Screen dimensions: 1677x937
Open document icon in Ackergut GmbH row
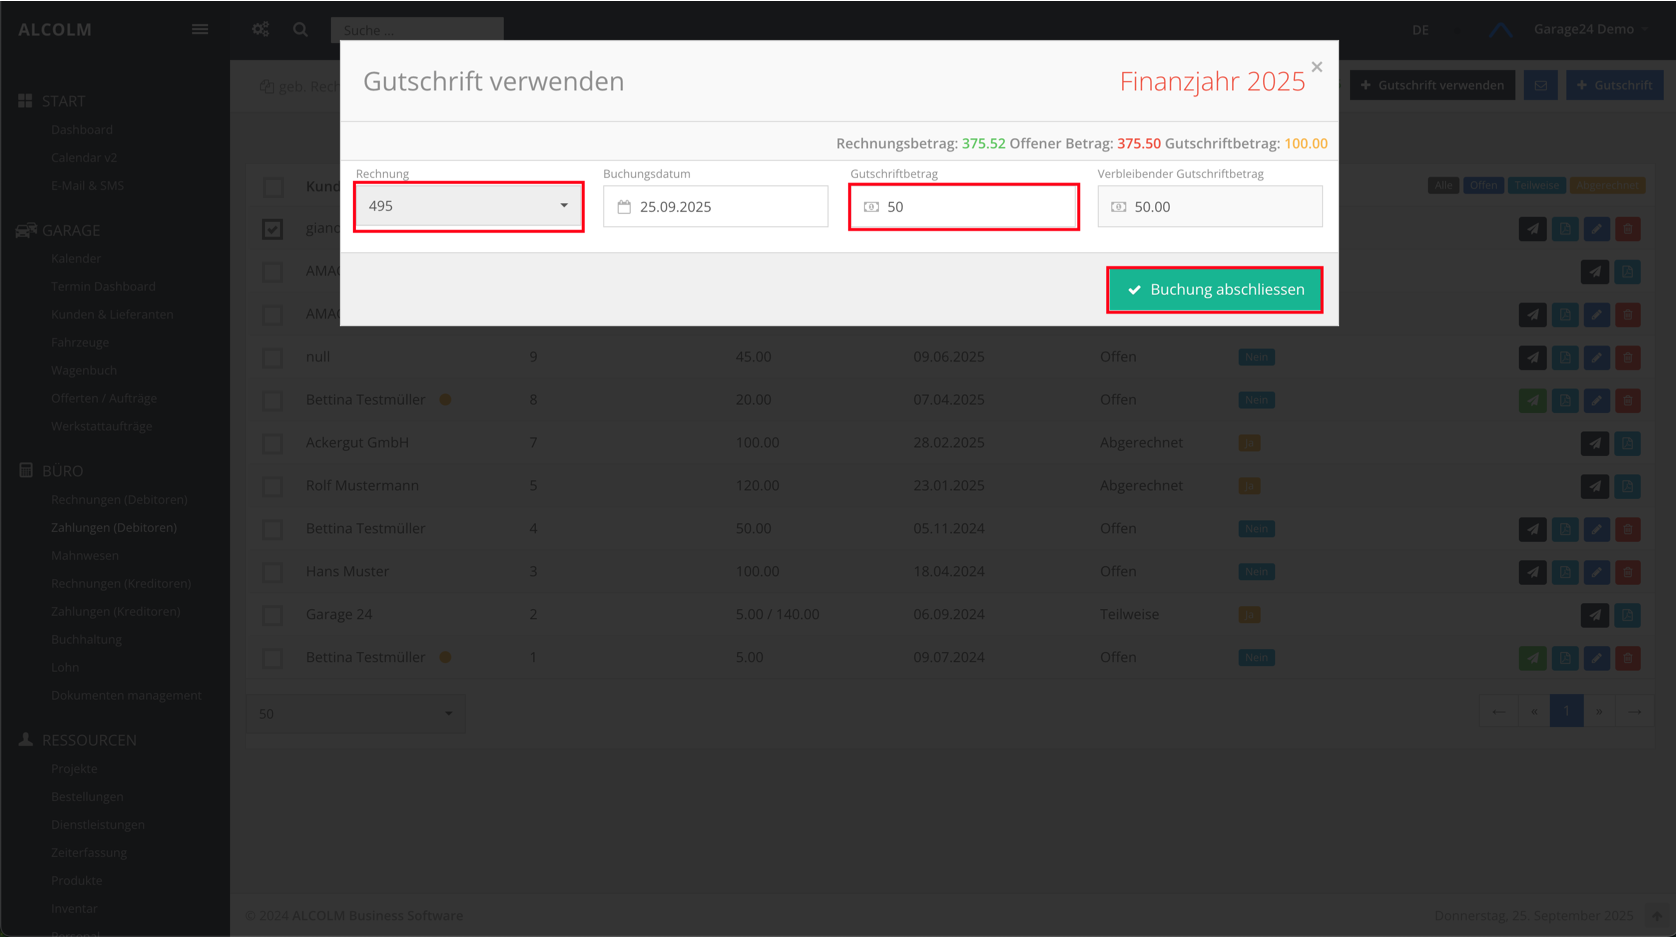(x=1627, y=443)
